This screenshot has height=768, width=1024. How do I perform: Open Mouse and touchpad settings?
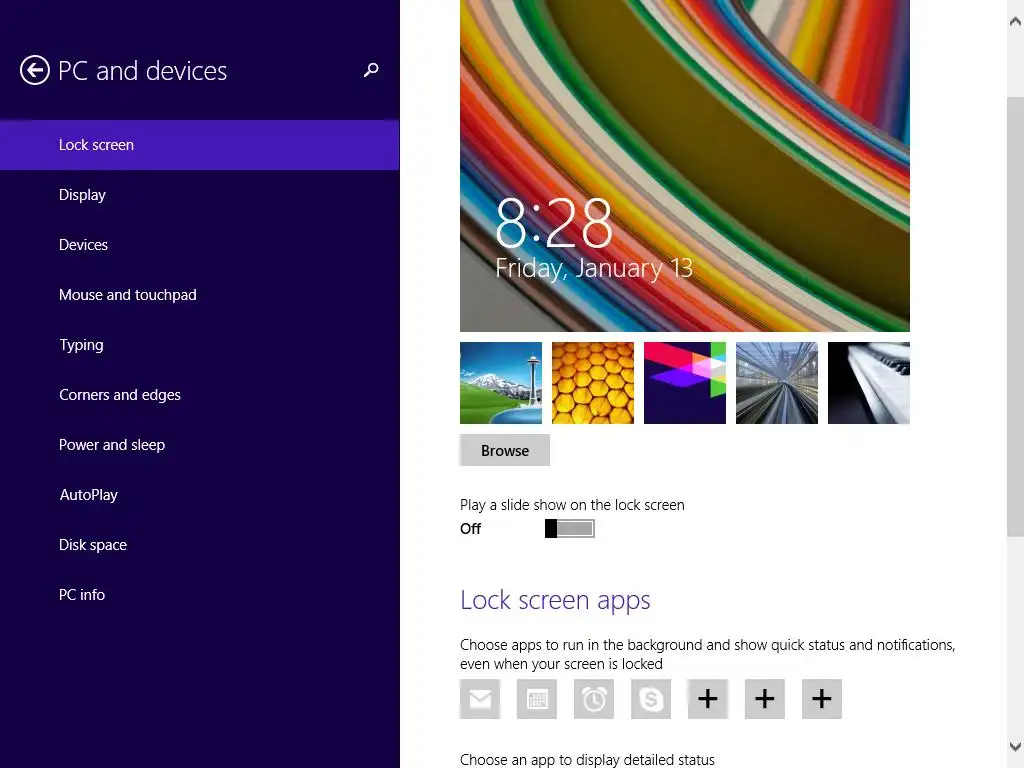tap(200, 295)
